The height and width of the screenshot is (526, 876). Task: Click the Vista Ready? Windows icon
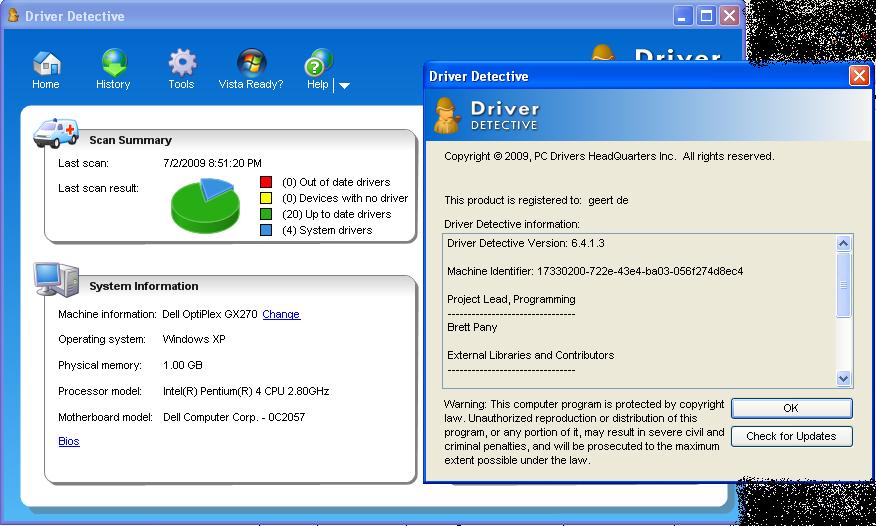coord(251,63)
